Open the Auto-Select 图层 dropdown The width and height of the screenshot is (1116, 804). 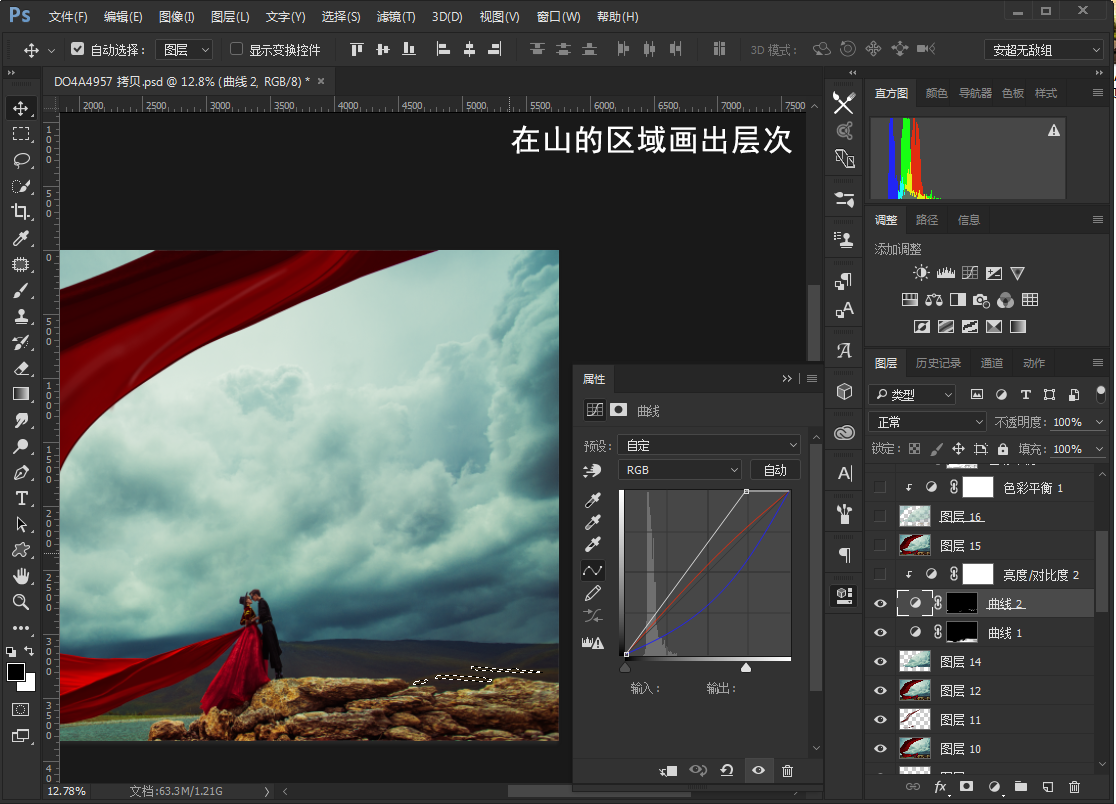[184, 50]
